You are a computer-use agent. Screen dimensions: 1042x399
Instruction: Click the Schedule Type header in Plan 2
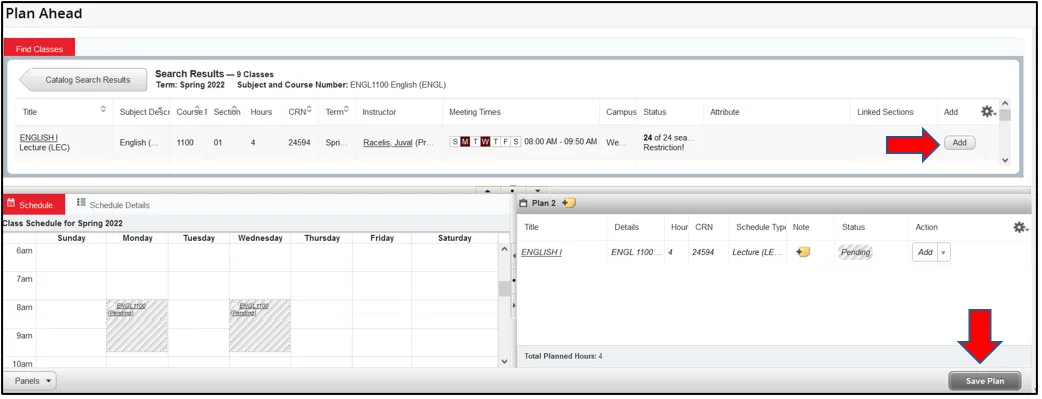coord(761,227)
